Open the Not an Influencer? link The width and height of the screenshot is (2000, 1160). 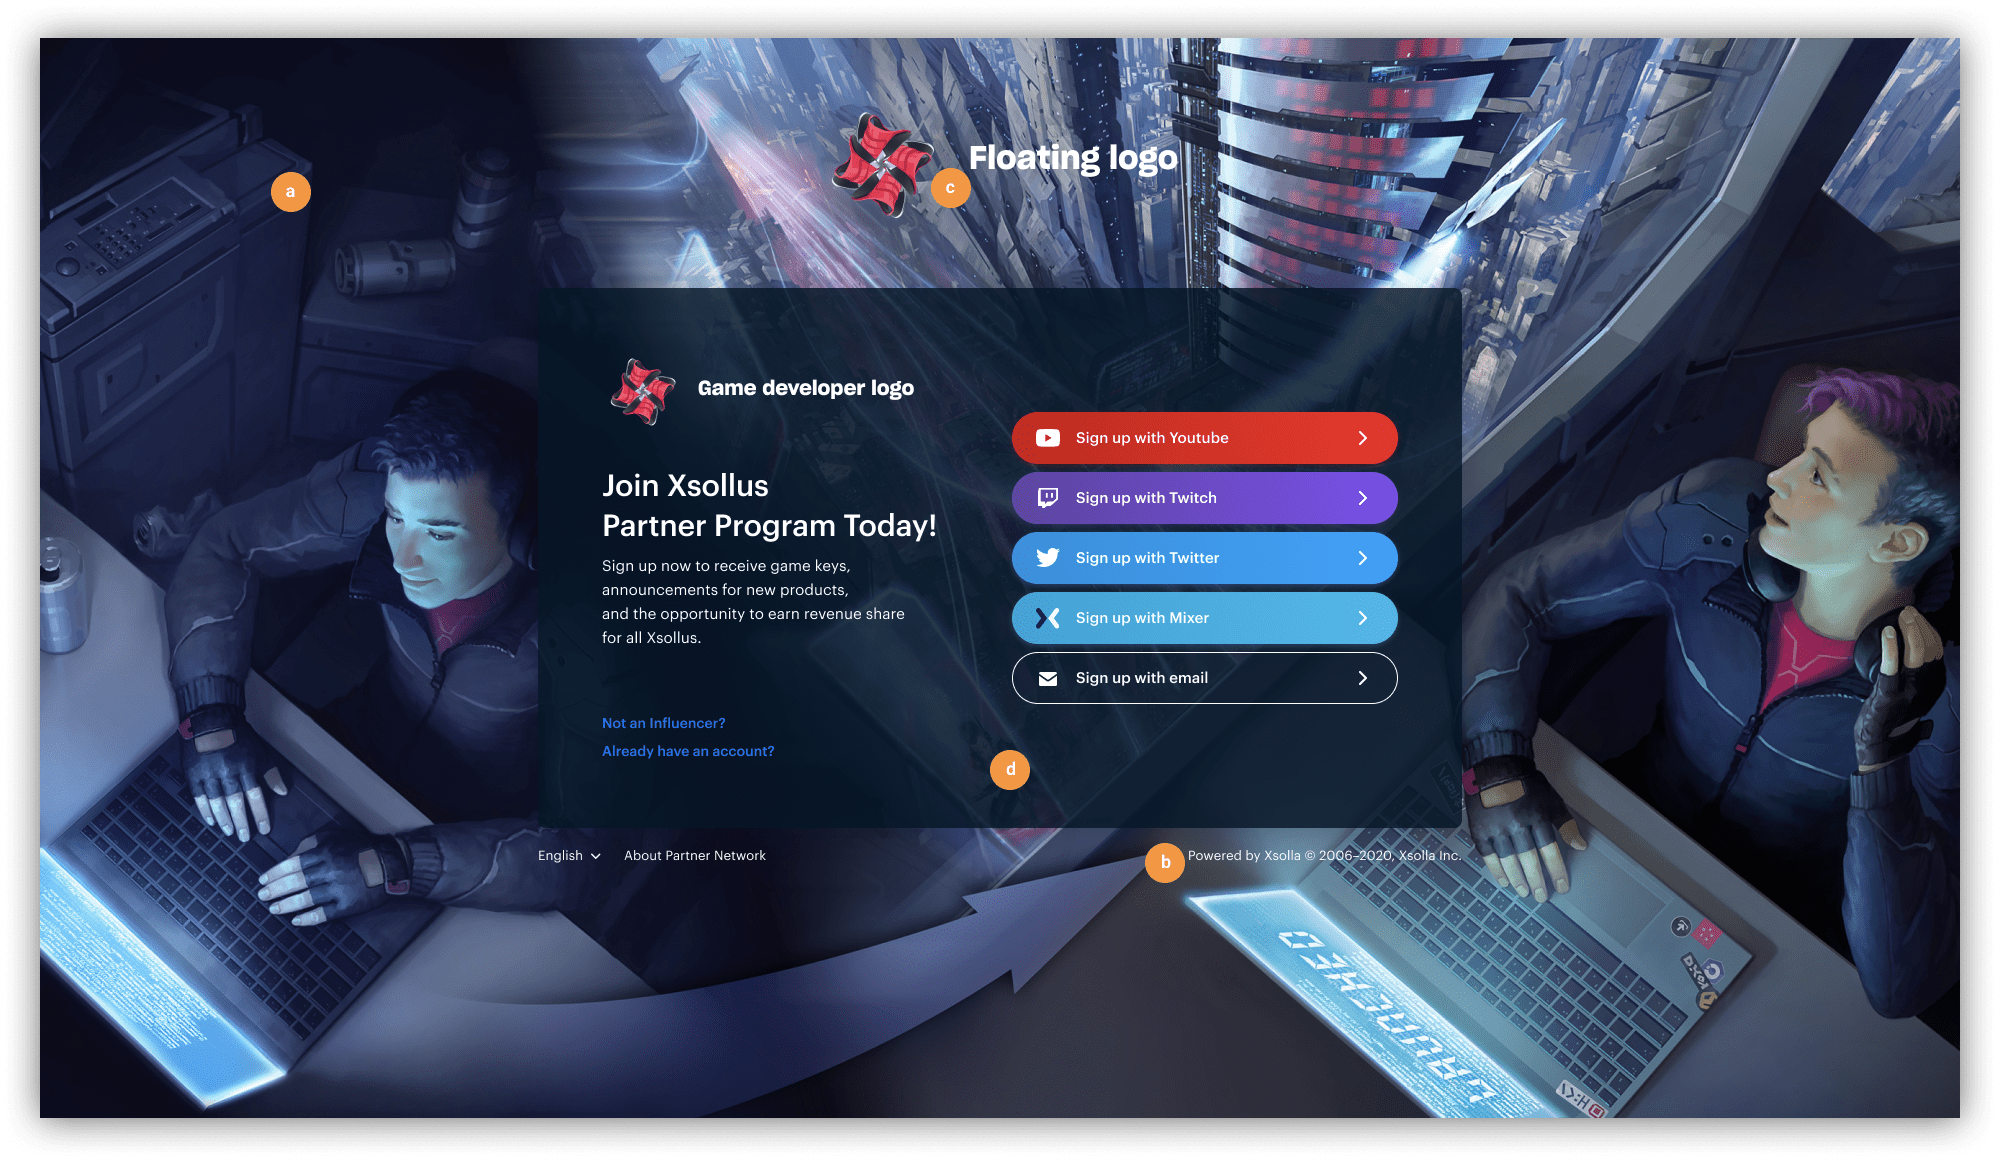click(x=663, y=723)
